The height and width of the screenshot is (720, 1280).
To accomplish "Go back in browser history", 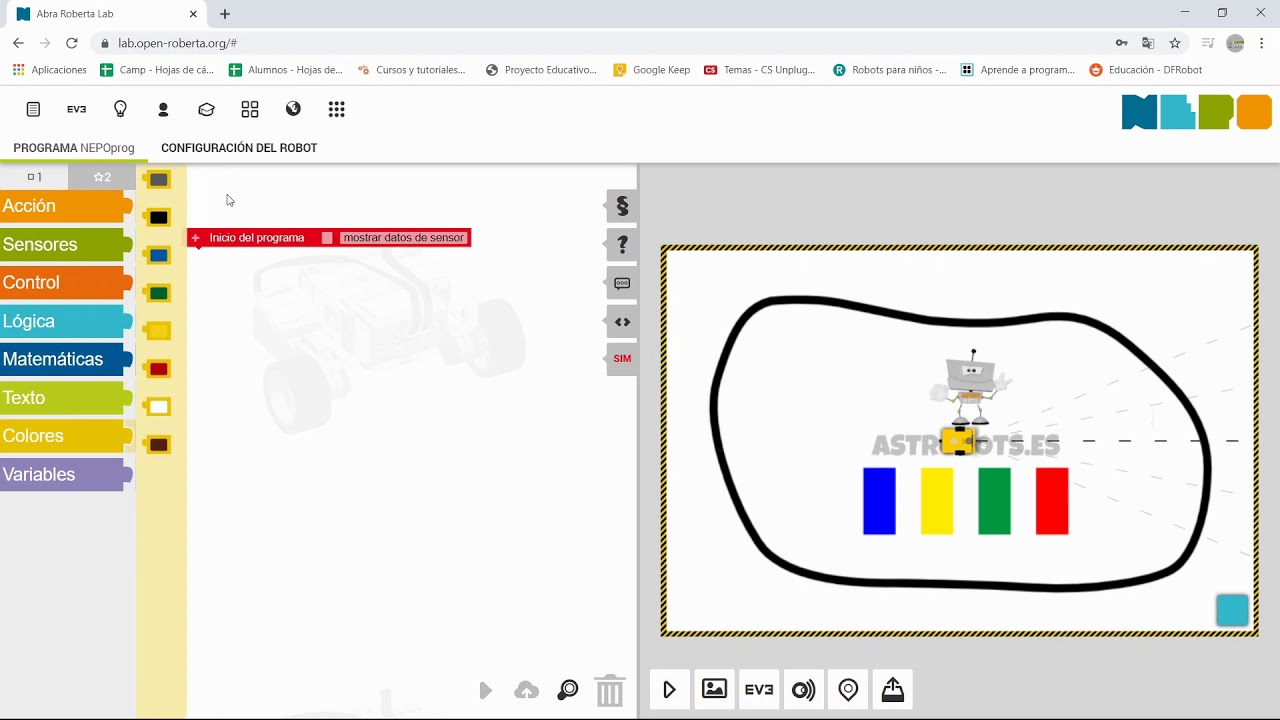I will [18, 43].
